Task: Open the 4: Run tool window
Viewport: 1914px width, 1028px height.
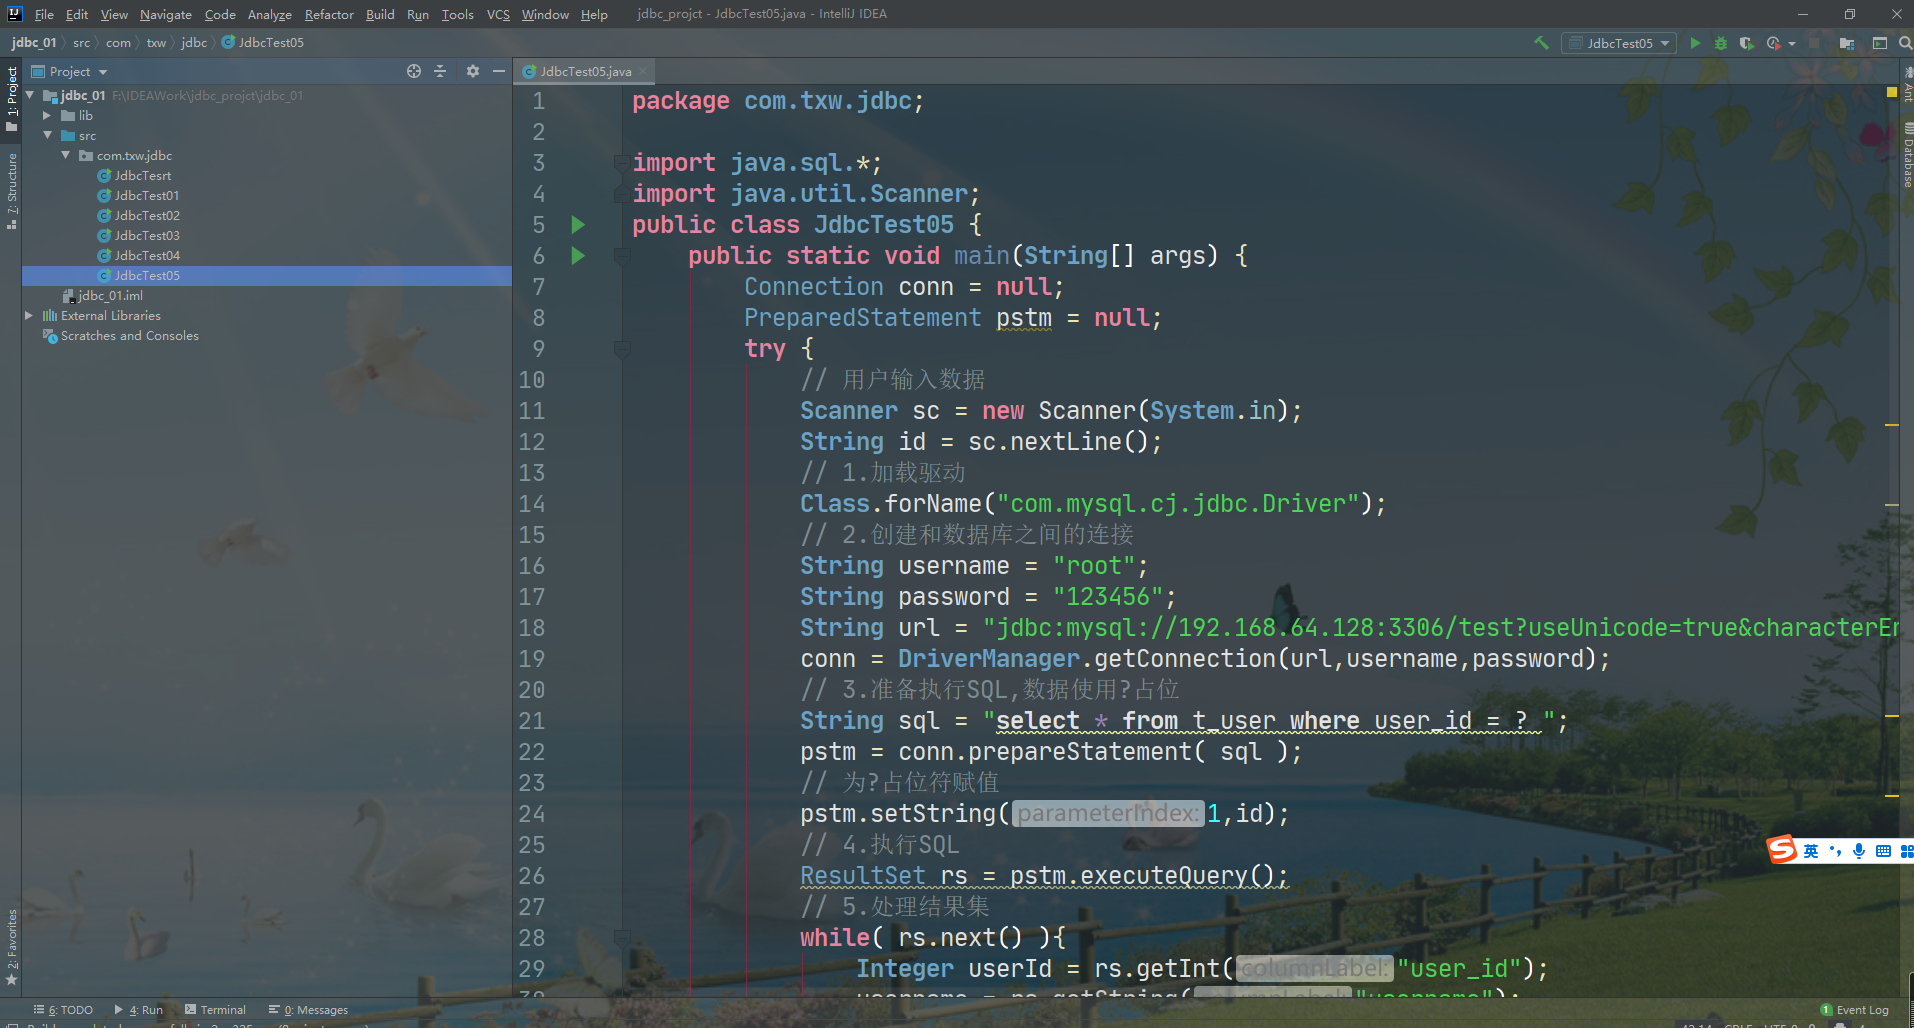Action: (x=139, y=1010)
